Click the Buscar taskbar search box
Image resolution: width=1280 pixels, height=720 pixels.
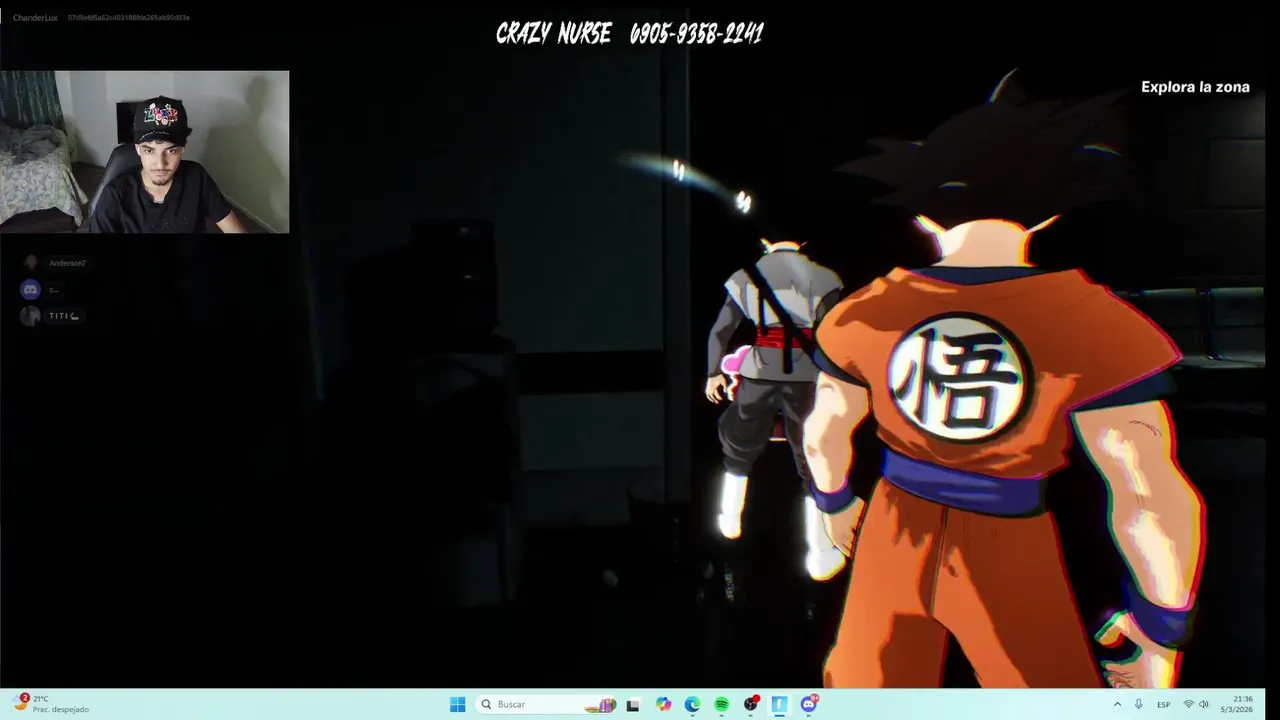pos(547,704)
